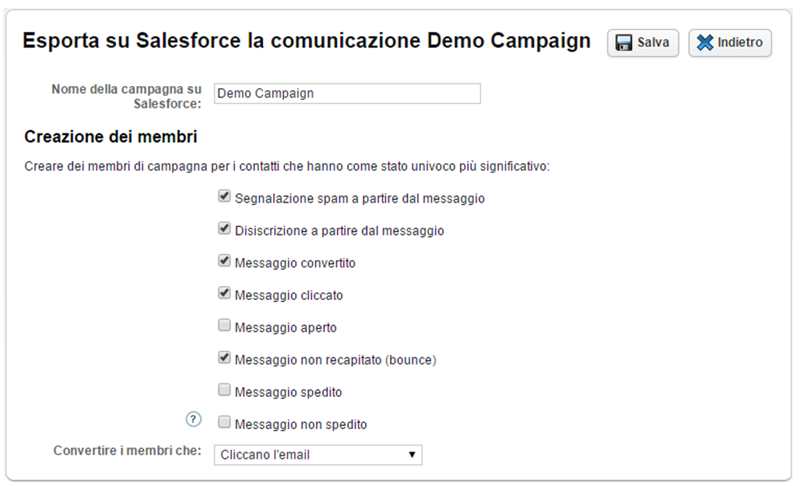Enable the Messaggio aperto checkbox
800x486 pixels.
pos(225,326)
